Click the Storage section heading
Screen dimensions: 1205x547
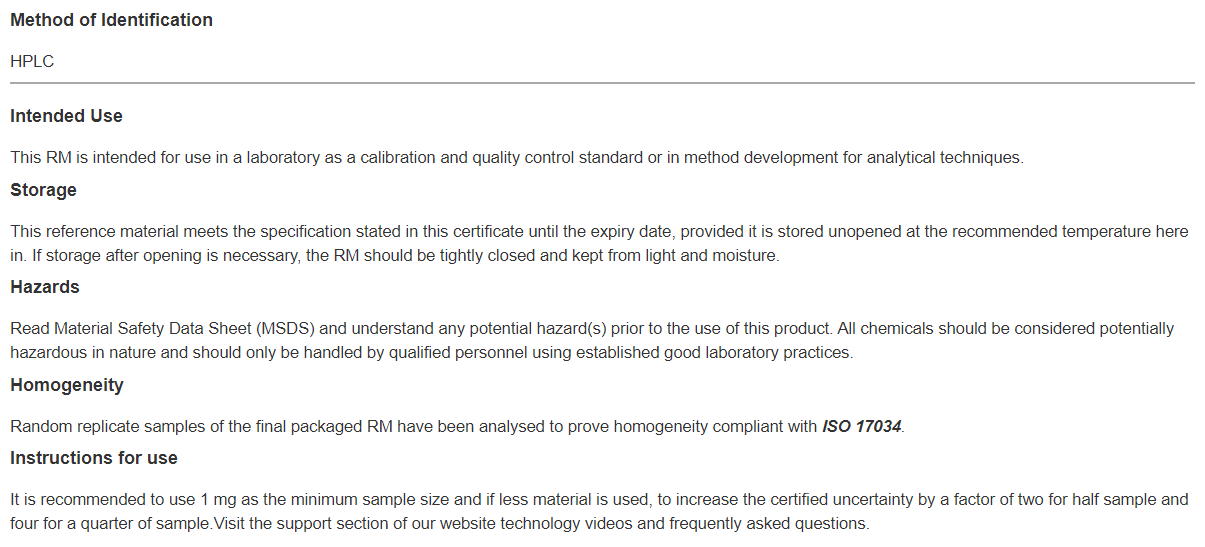pyautogui.click(x=43, y=190)
